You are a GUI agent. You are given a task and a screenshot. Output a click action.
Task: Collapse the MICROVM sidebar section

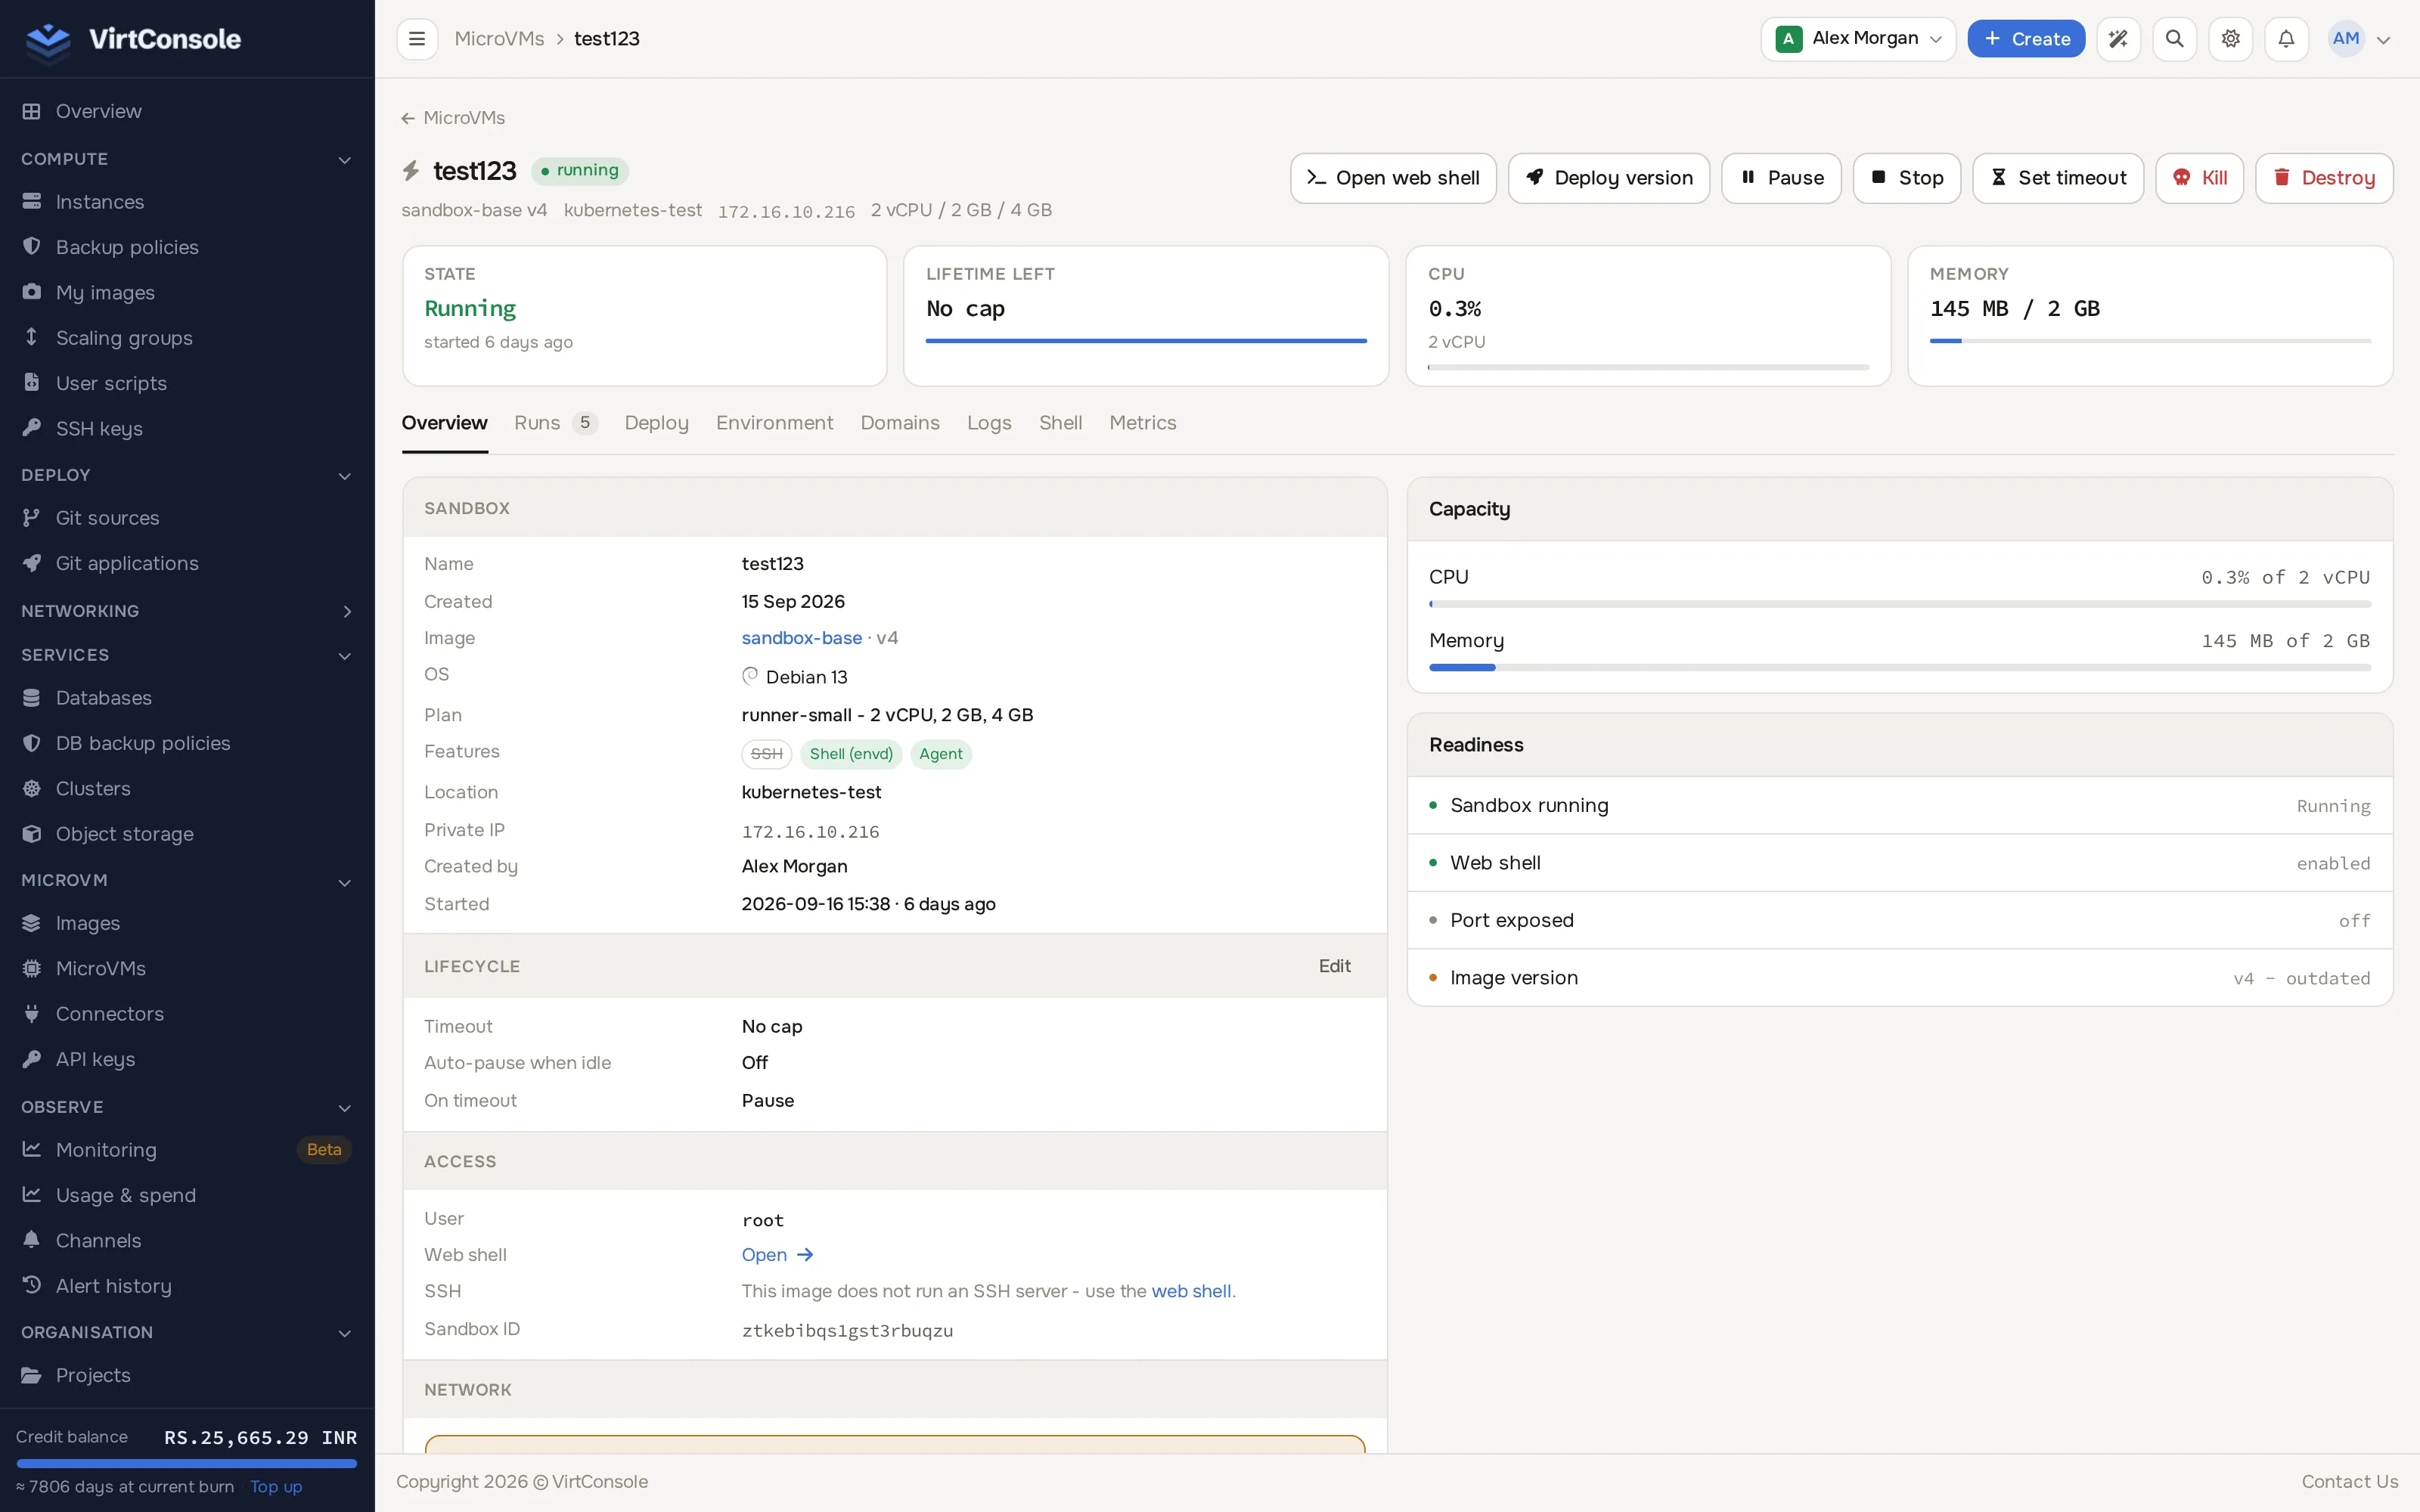(x=186, y=881)
